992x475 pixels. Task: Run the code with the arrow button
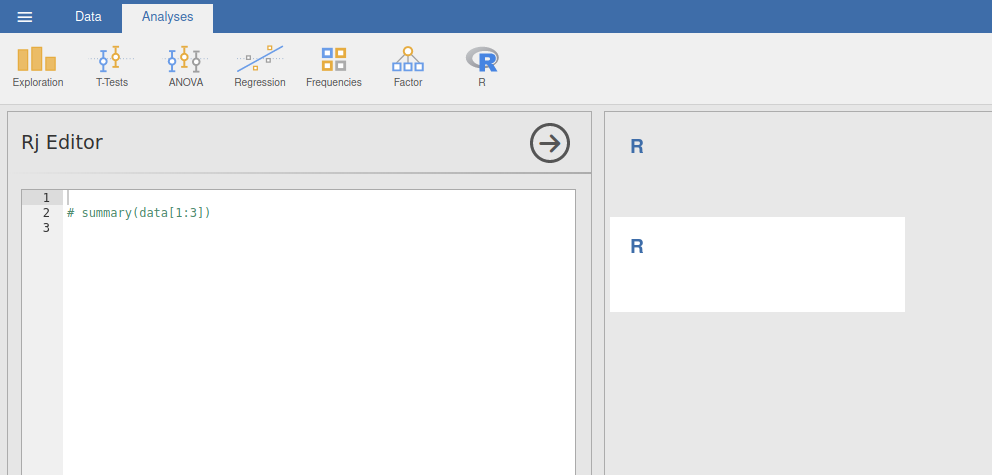(x=549, y=143)
